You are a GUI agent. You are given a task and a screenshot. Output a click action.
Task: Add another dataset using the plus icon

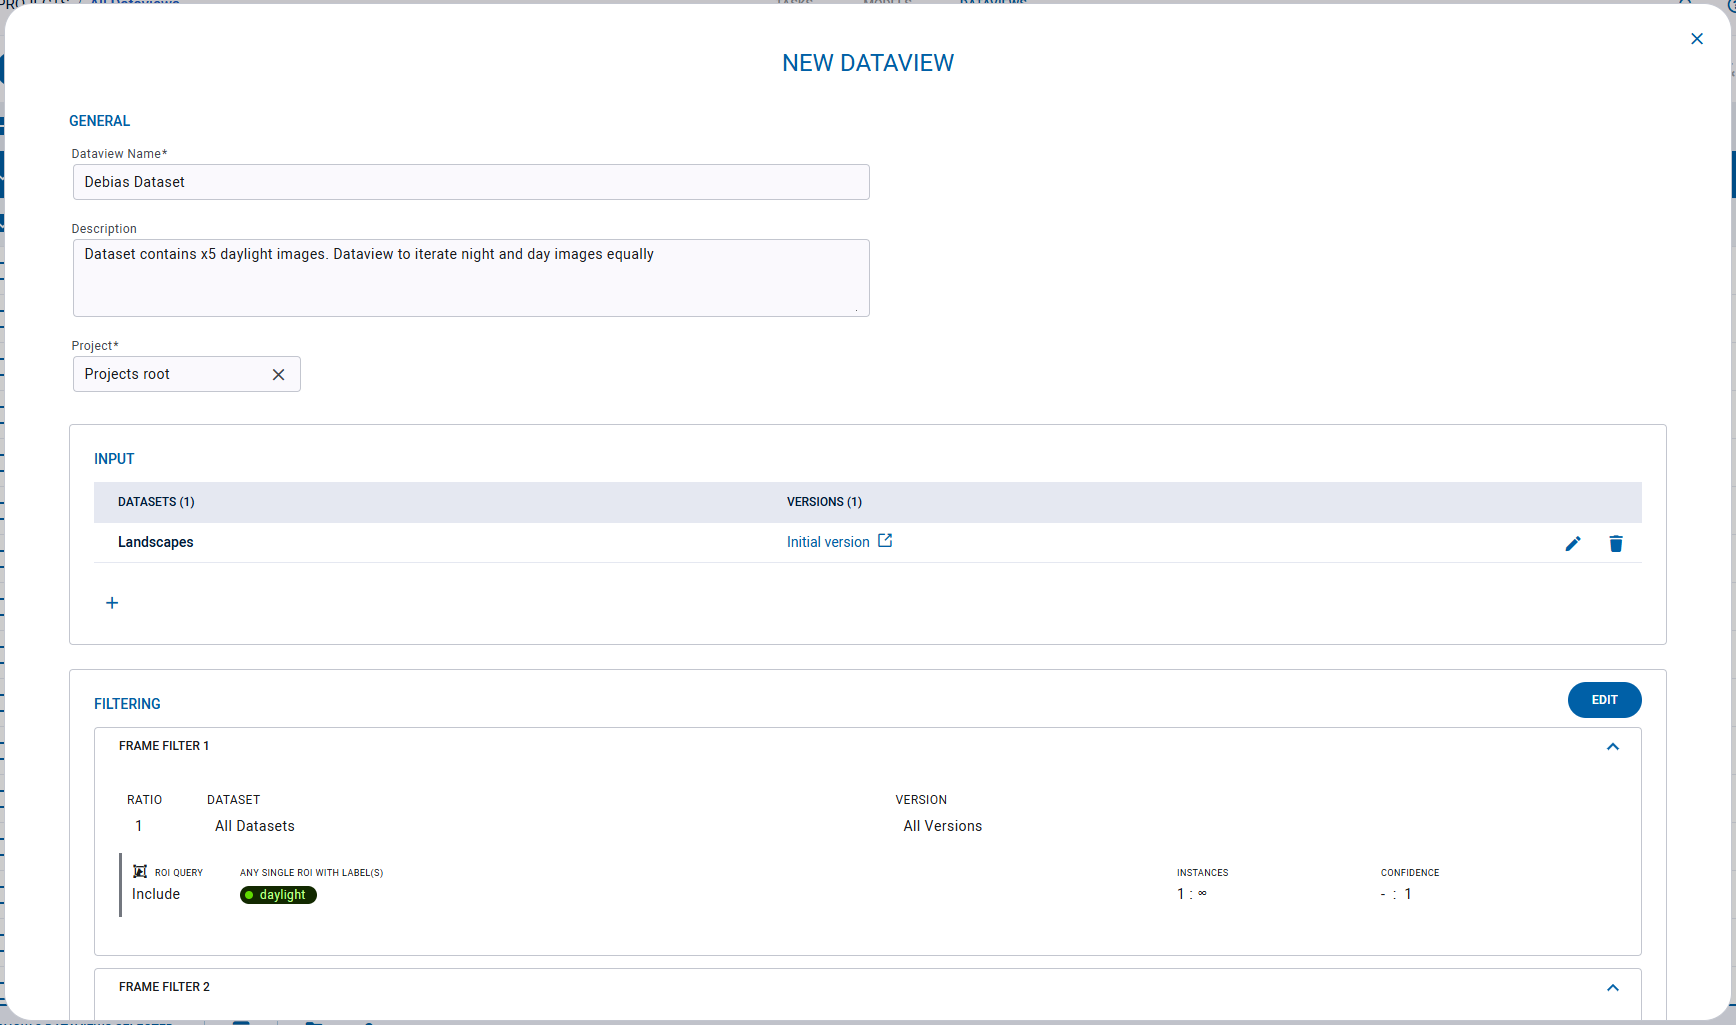pos(112,602)
